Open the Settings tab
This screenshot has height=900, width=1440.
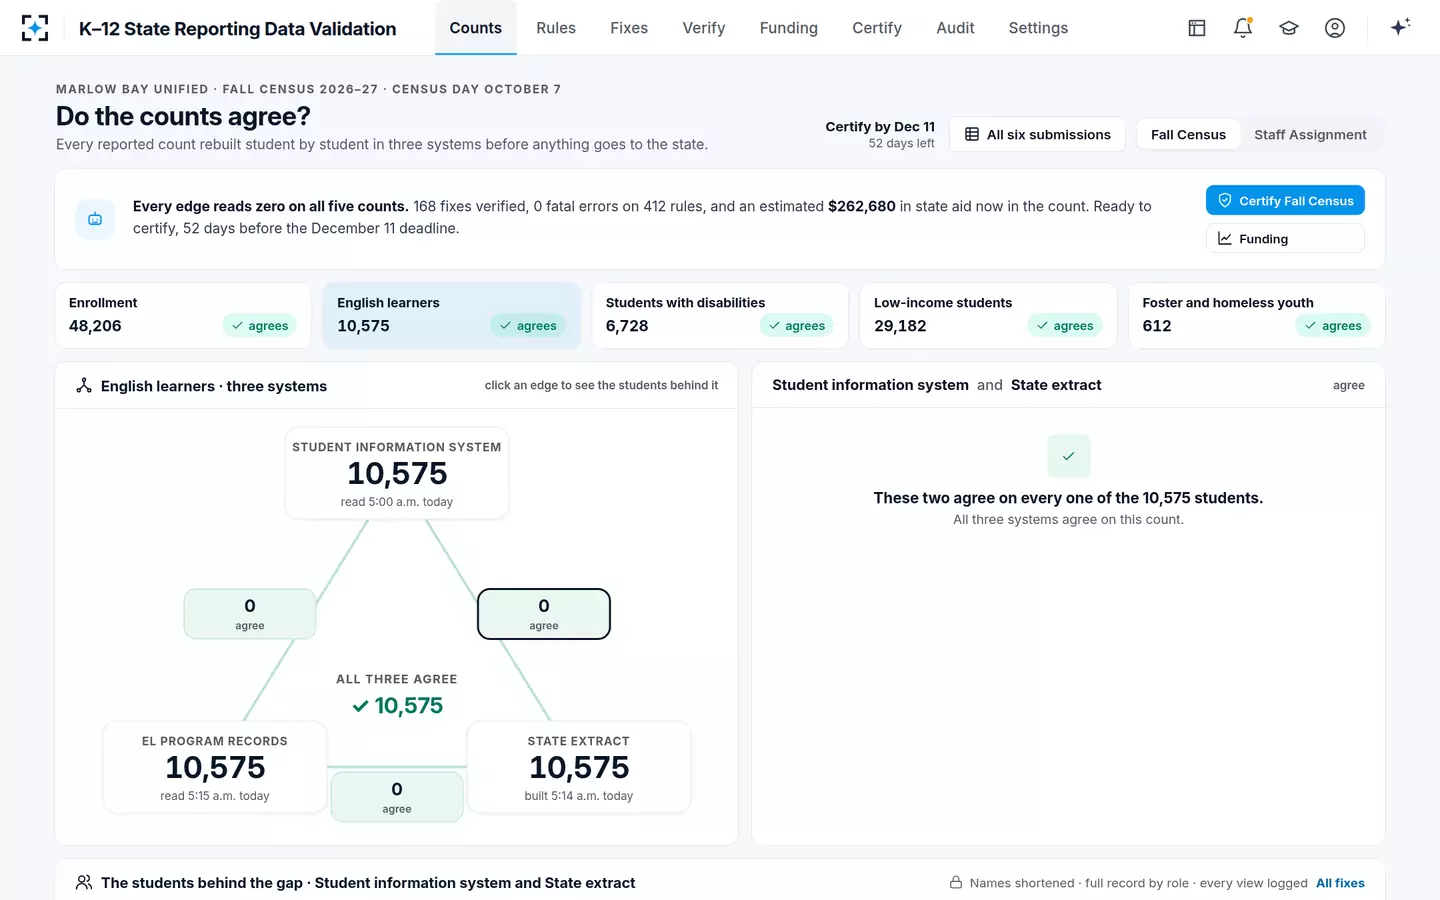1038,28
